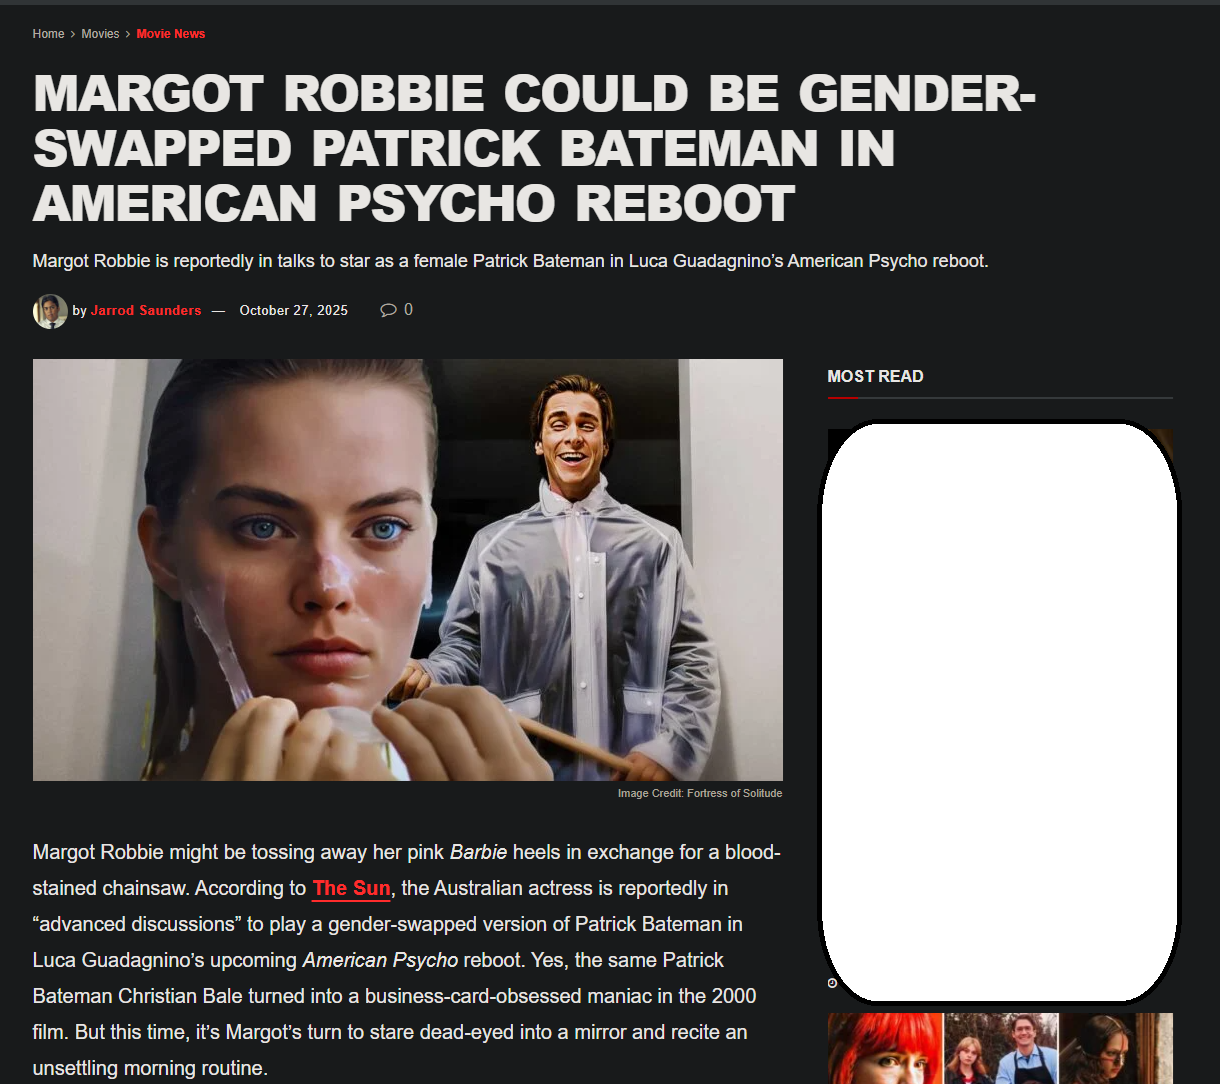The height and width of the screenshot is (1084, 1220).
Task: Click the Margot Robbie and Bateman featured image
Action: (x=408, y=570)
